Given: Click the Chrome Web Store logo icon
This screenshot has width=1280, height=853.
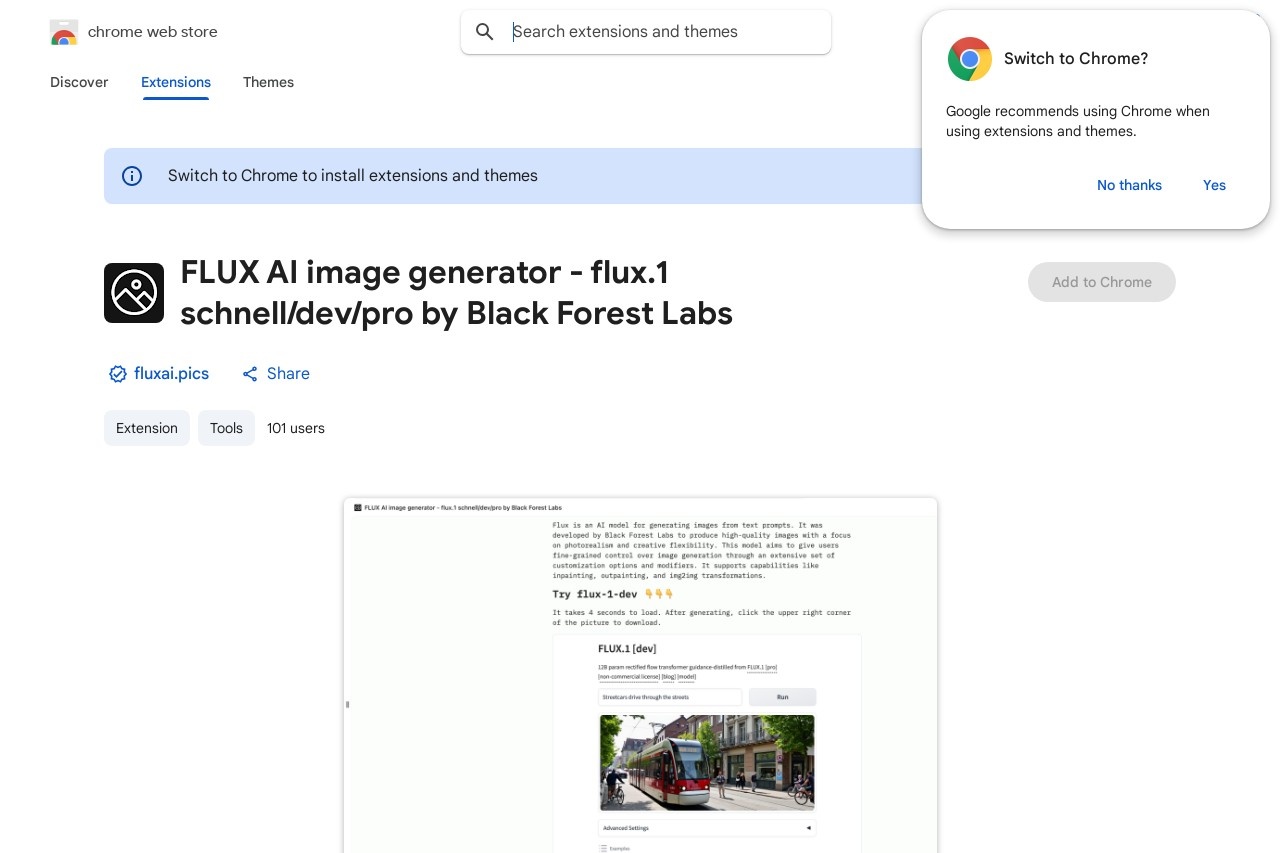Looking at the screenshot, I should (x=64, y=32).
